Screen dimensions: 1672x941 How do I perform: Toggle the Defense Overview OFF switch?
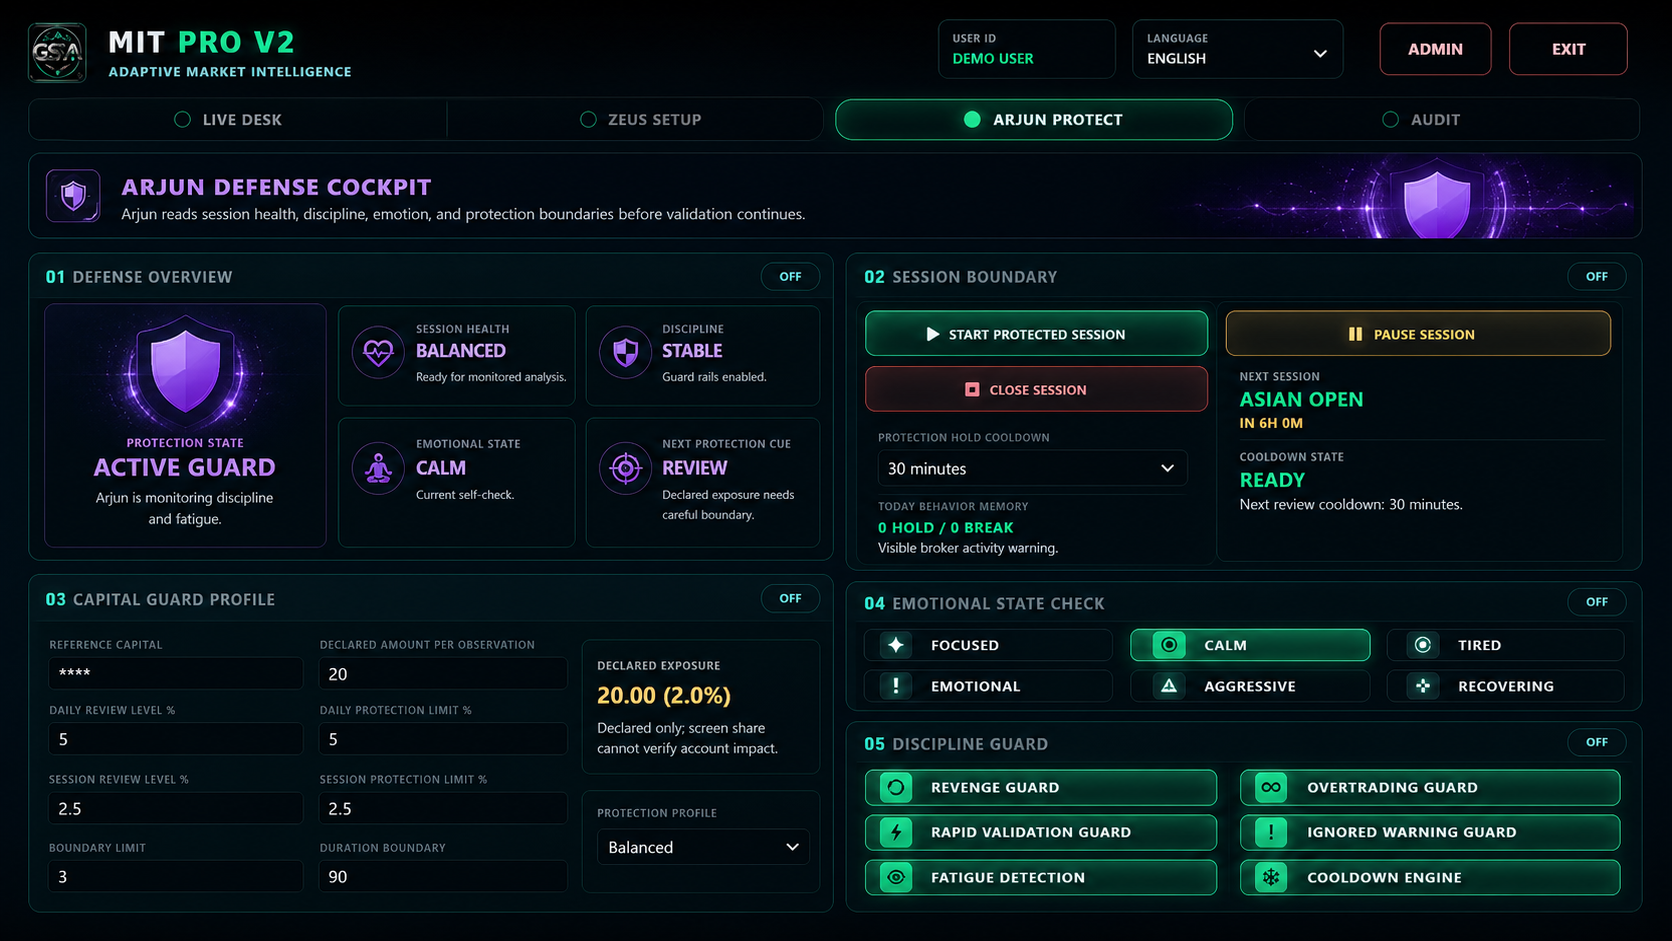tap(790, 277)
